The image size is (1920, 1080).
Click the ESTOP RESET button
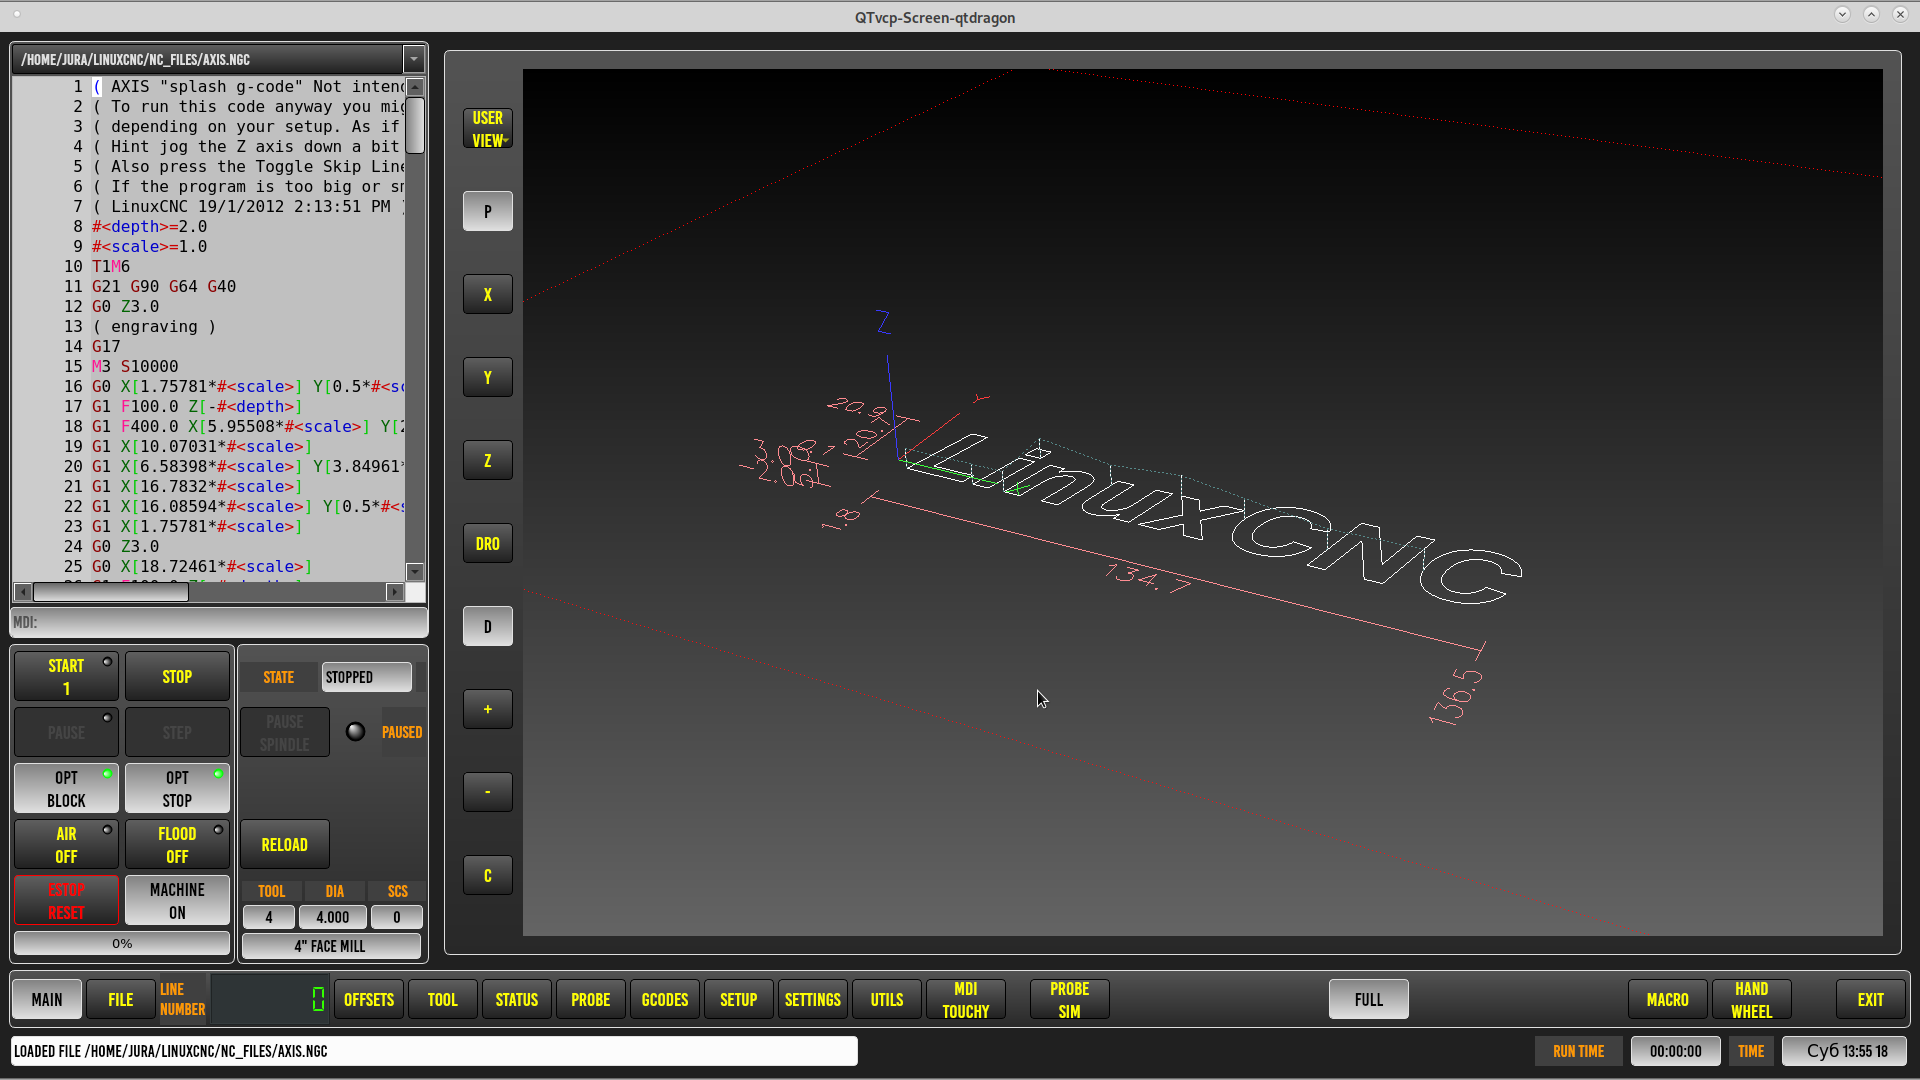click(66, 901)
